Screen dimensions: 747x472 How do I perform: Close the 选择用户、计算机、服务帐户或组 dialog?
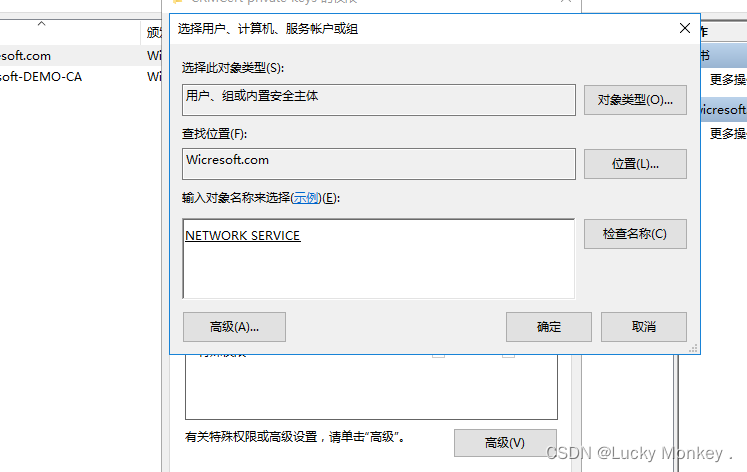[x=685, y=29]
